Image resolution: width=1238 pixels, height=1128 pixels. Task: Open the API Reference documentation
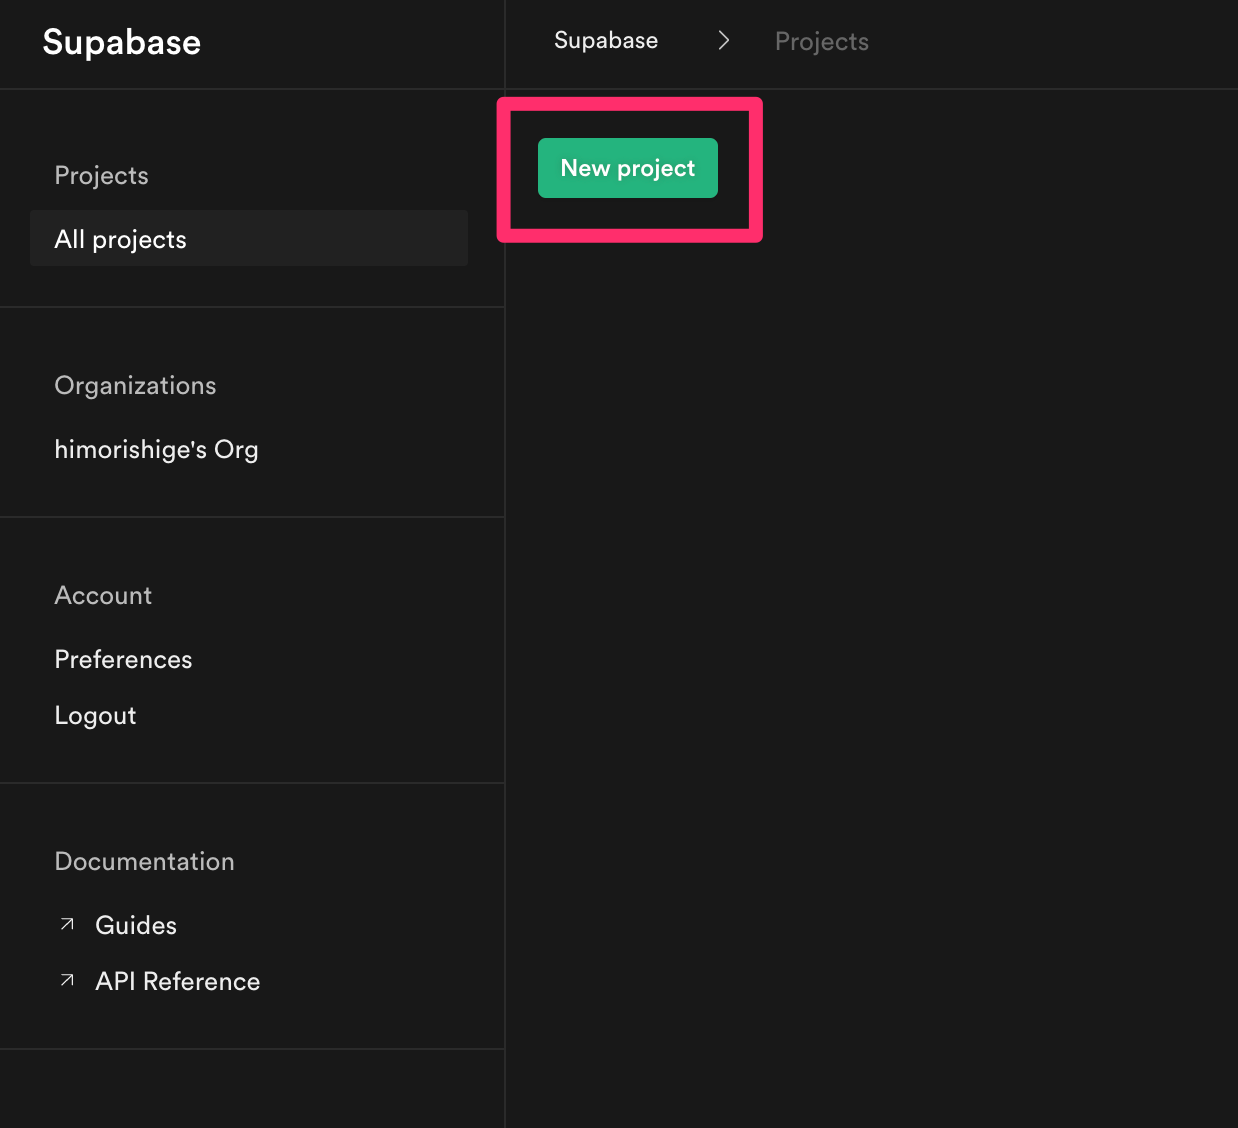coord(177,980)
